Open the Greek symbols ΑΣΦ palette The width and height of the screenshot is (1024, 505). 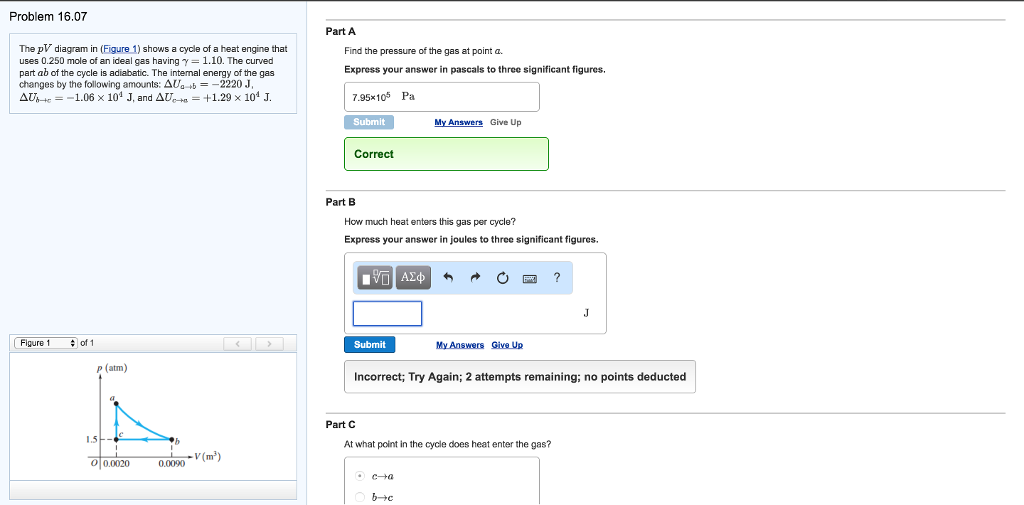413,278
